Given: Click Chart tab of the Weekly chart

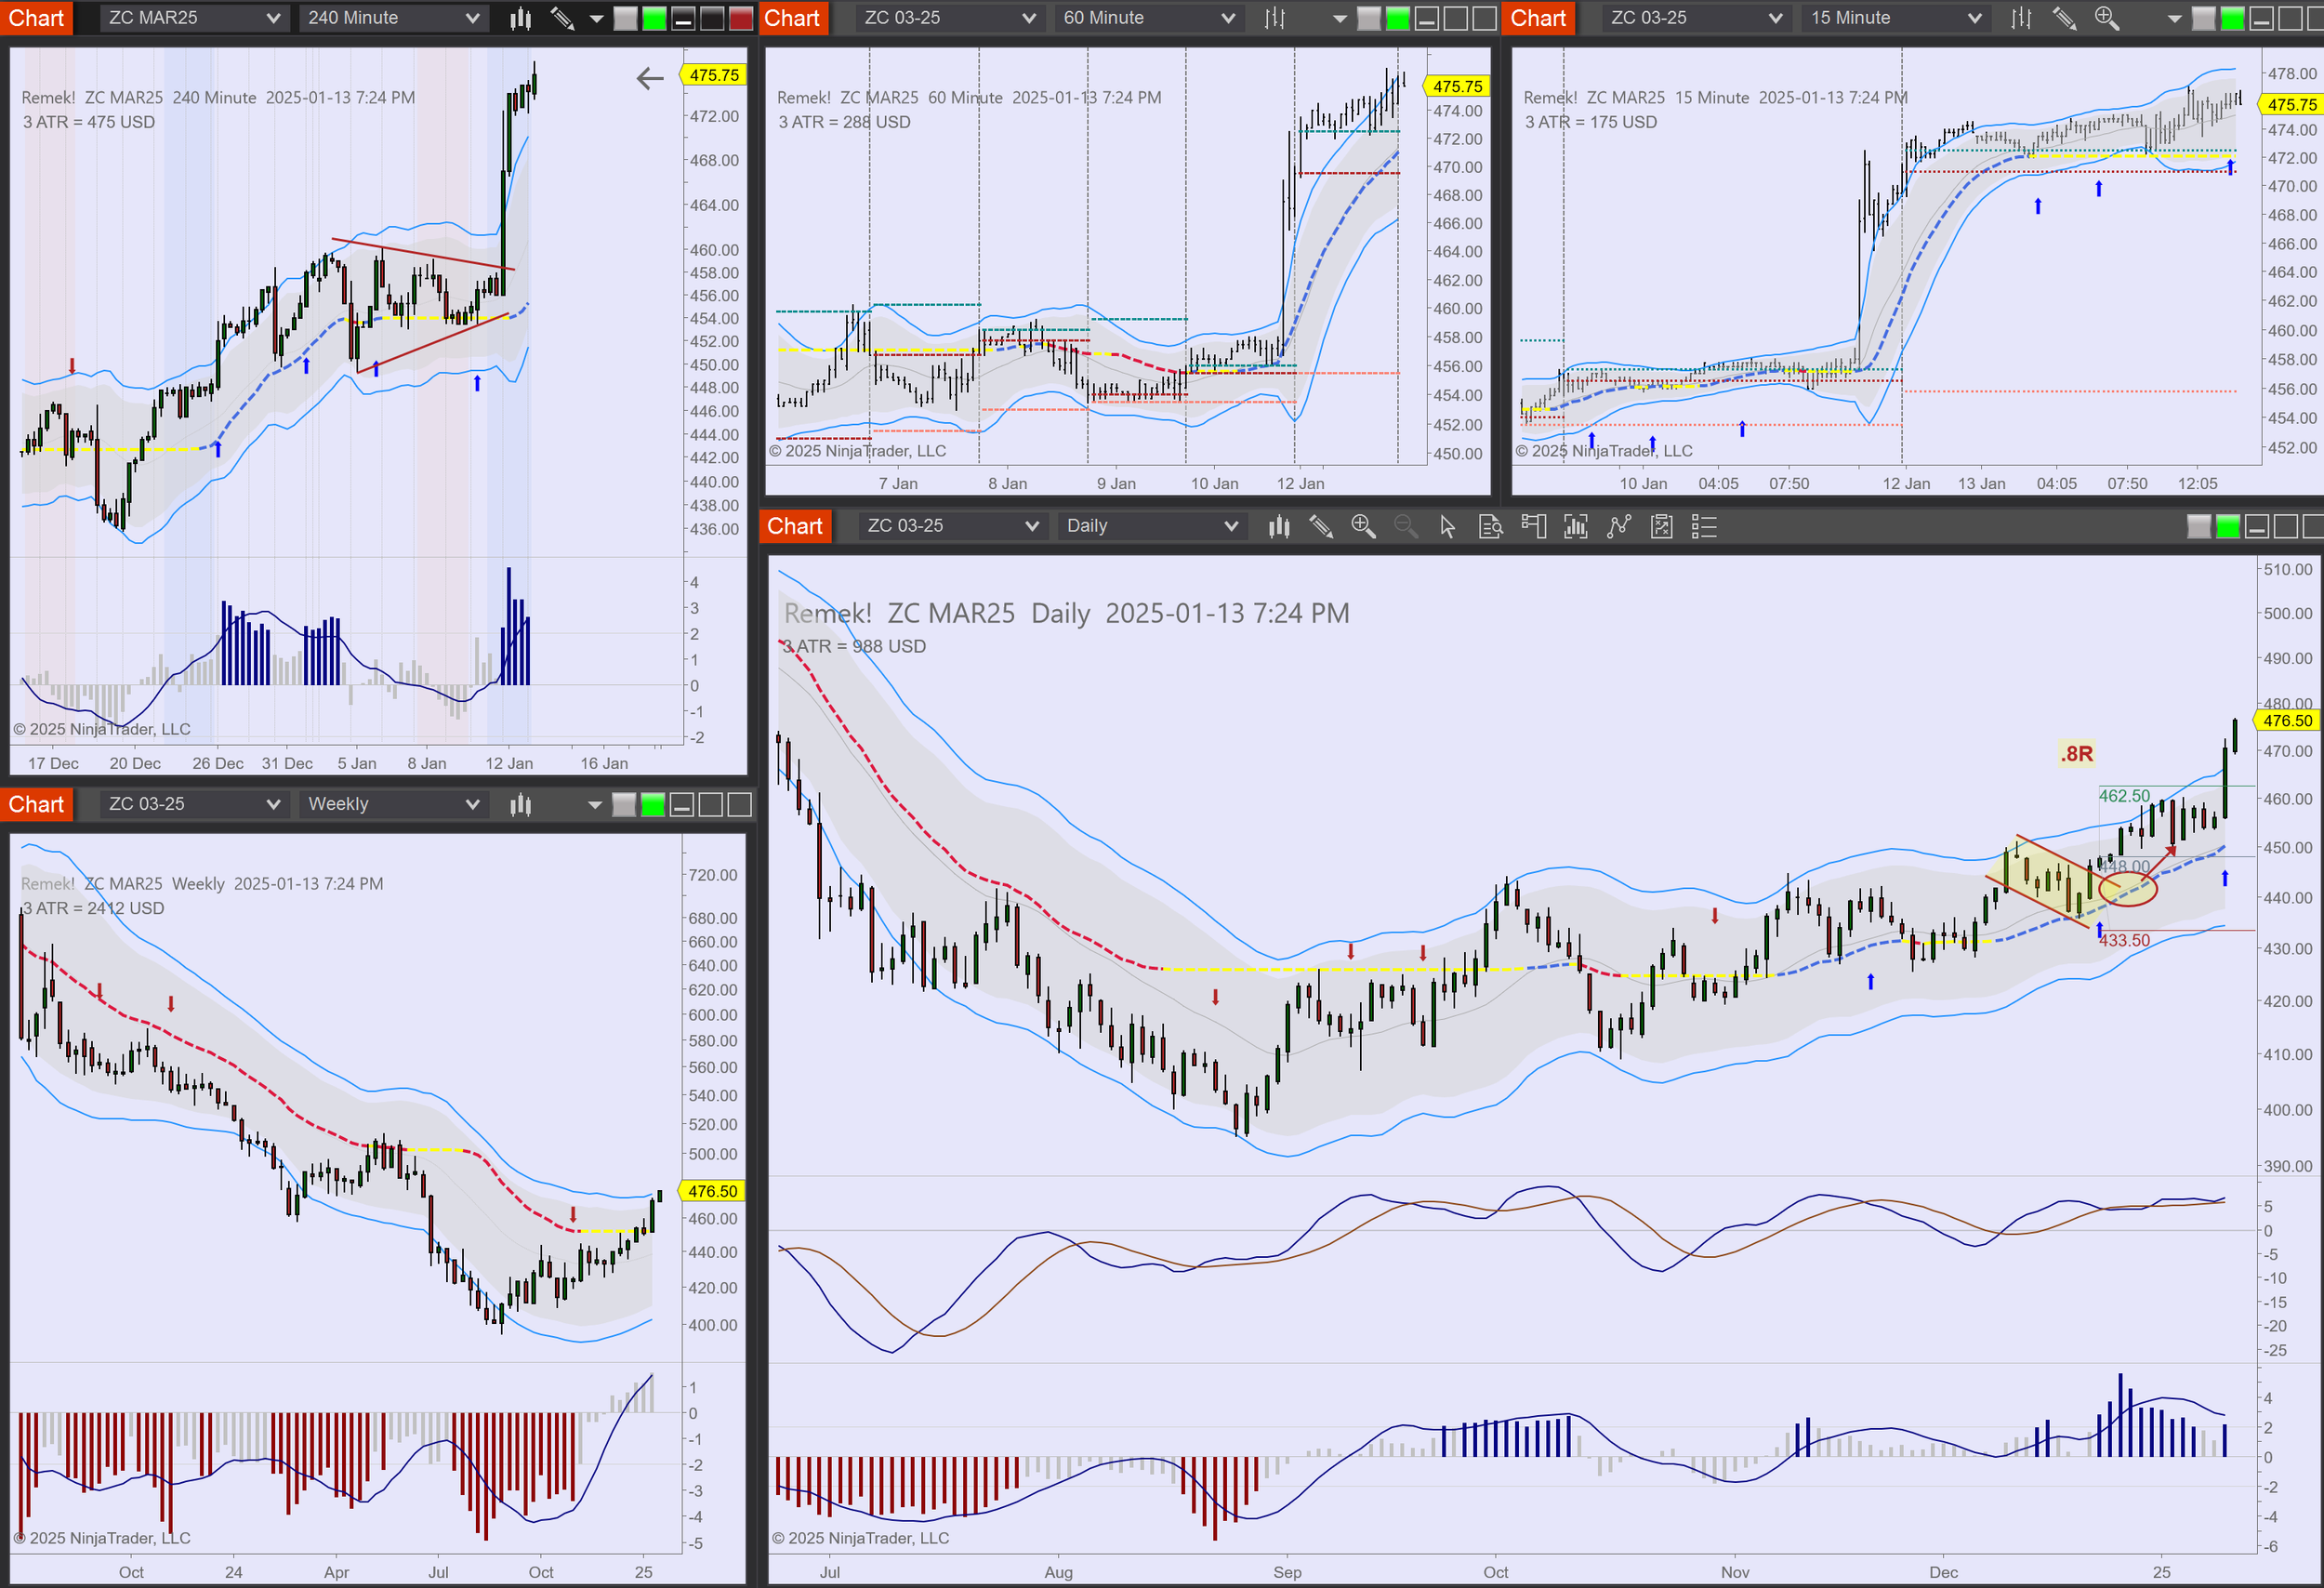Looking at the screenshot, I should point(36,804).
